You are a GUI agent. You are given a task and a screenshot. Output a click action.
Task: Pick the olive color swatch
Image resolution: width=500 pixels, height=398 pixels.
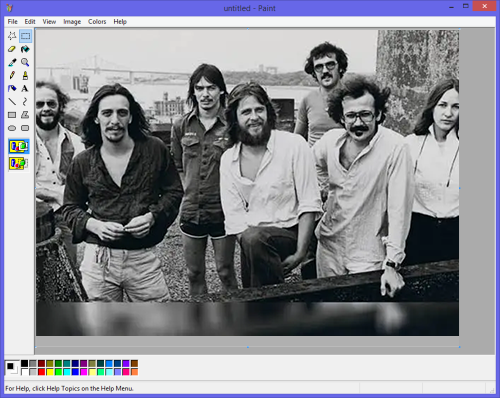pyautogui.click(x=50, y=363)
